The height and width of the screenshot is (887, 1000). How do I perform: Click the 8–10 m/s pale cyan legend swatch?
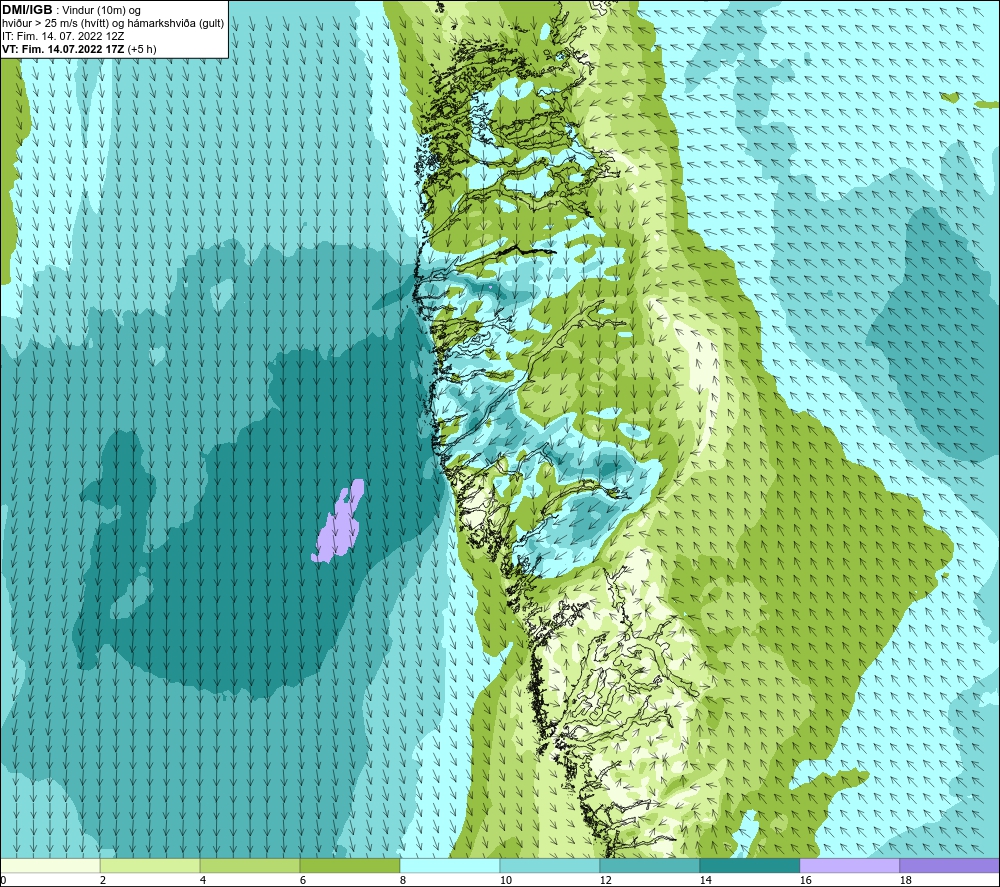(450, 865)
